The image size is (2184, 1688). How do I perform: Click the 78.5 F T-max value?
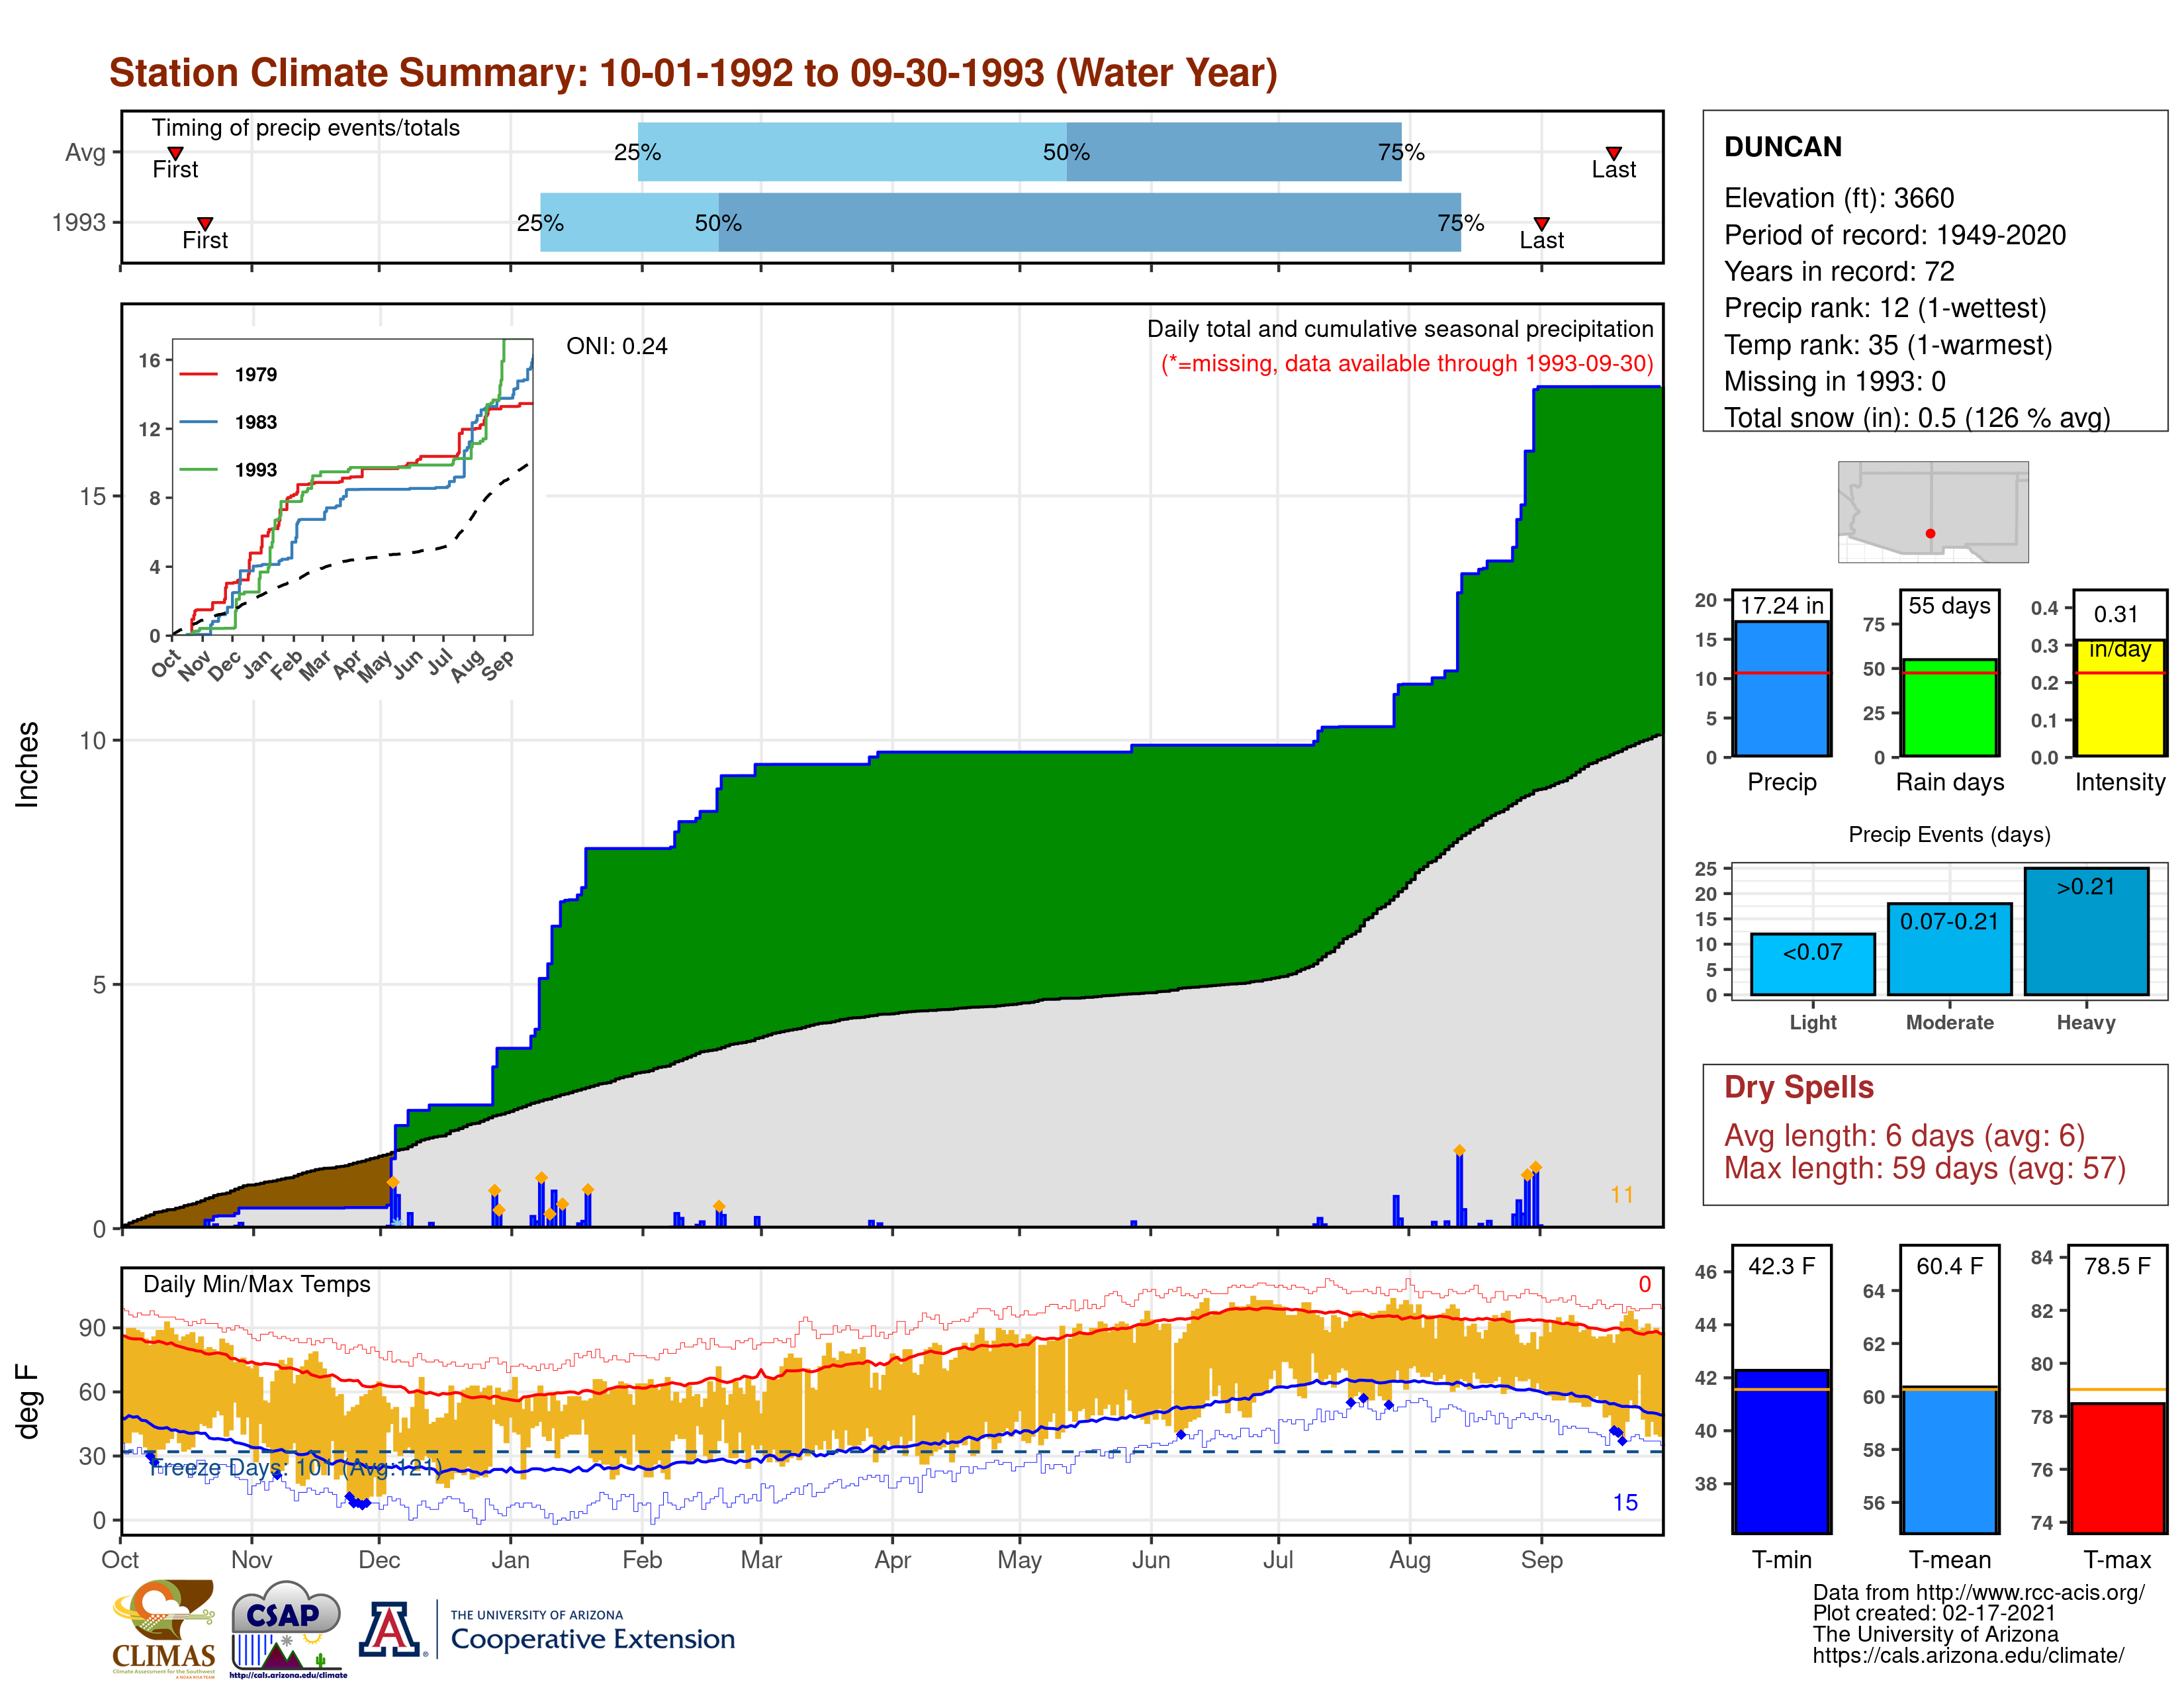[x=2117, y=1266]
